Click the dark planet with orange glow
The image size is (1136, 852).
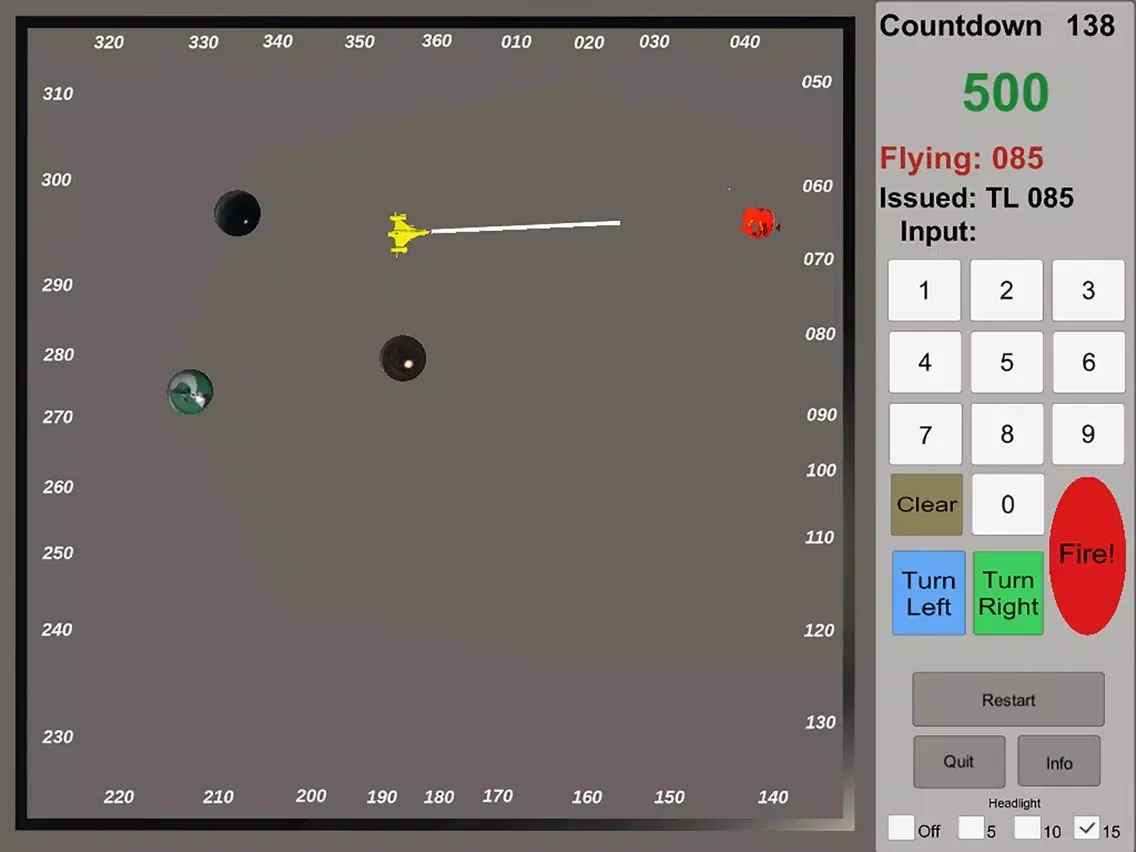click(x=403, y=358)
